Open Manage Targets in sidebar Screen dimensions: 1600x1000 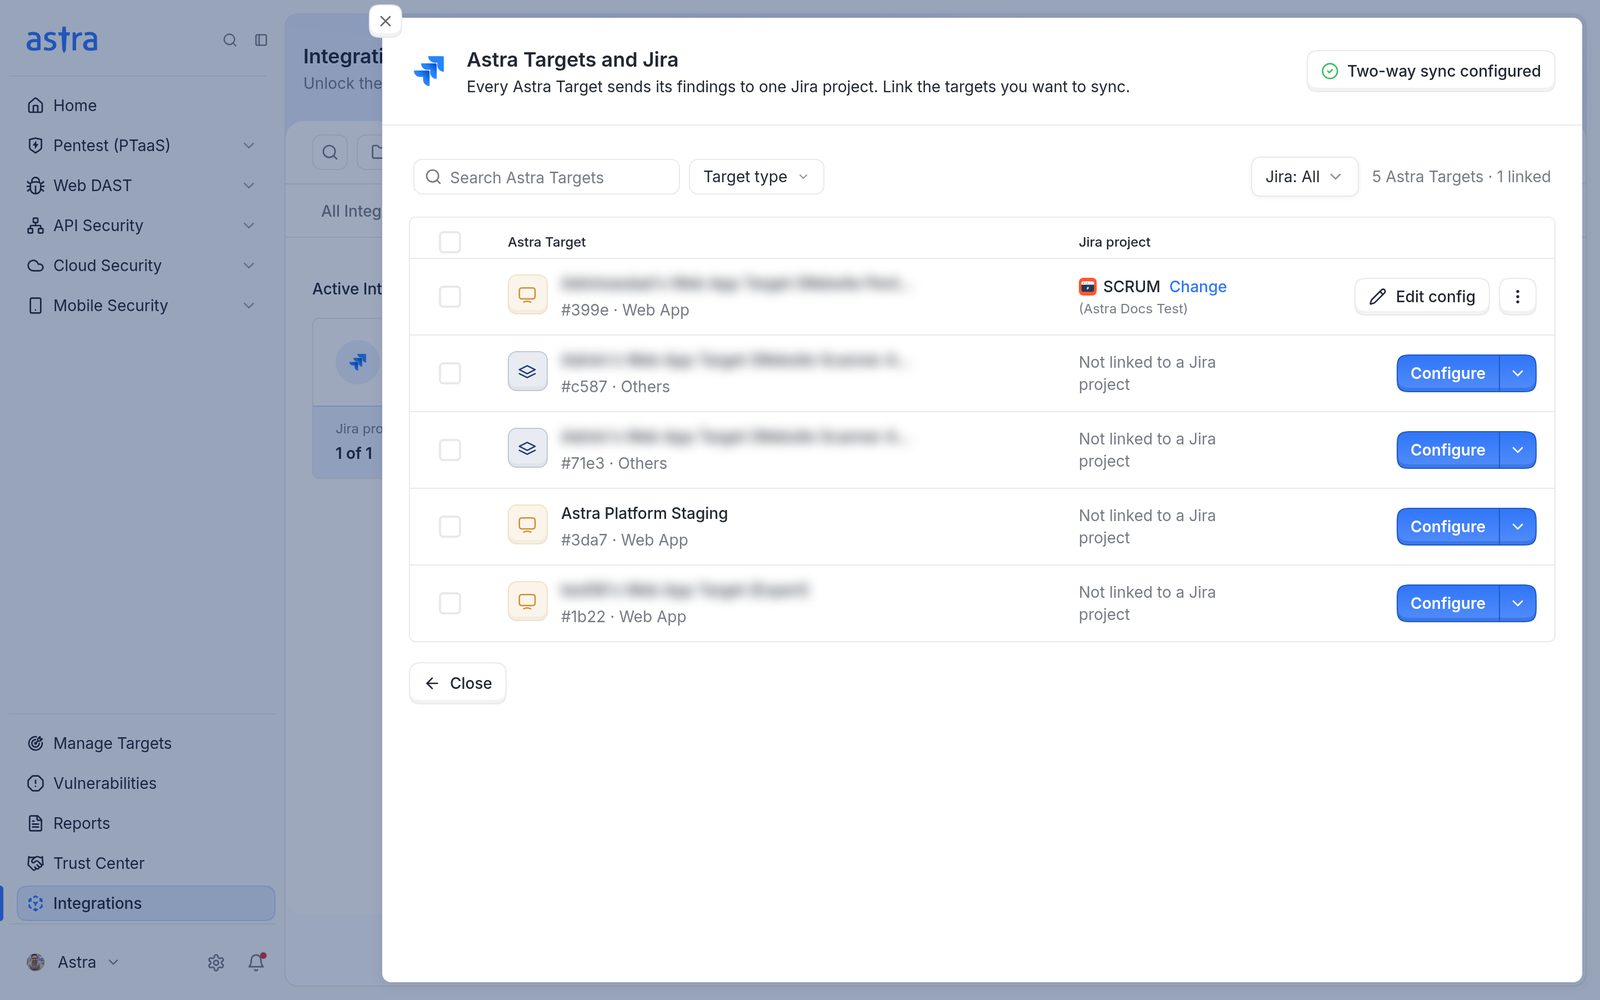(145, 743)
